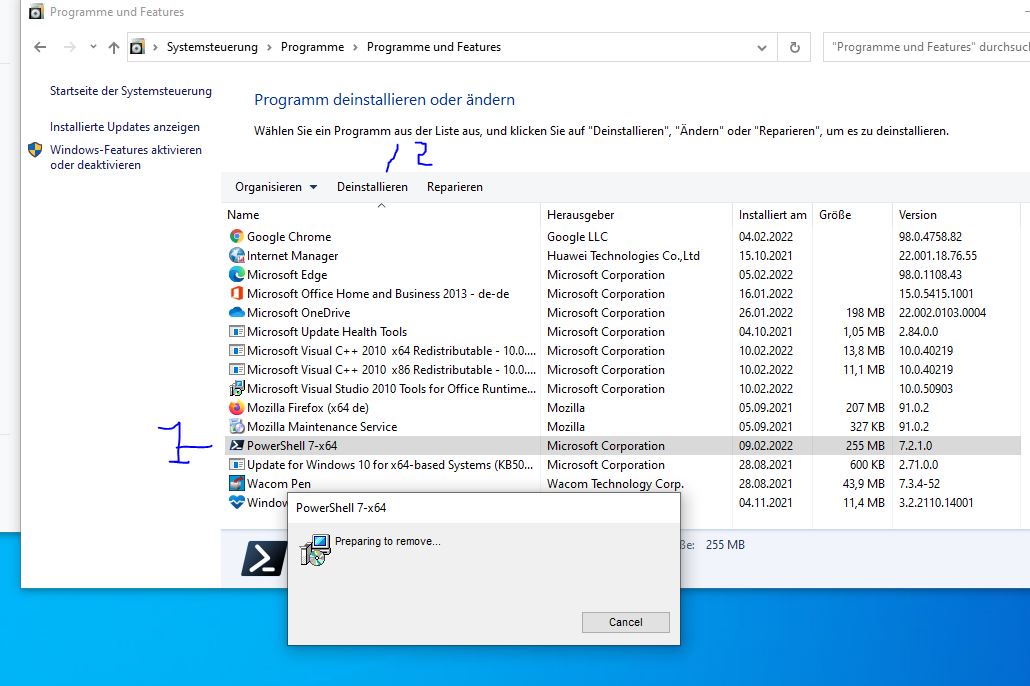
Task: Click the Microsoft Update Health Tools icon
Action: (236, 332)
